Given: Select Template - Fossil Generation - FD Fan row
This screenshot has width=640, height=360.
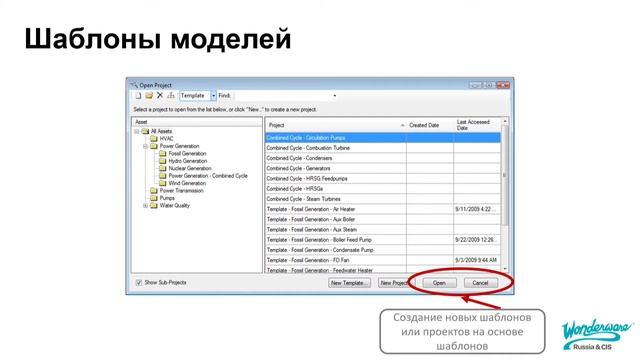Looking at the screenshot, I should click(383, 260).
